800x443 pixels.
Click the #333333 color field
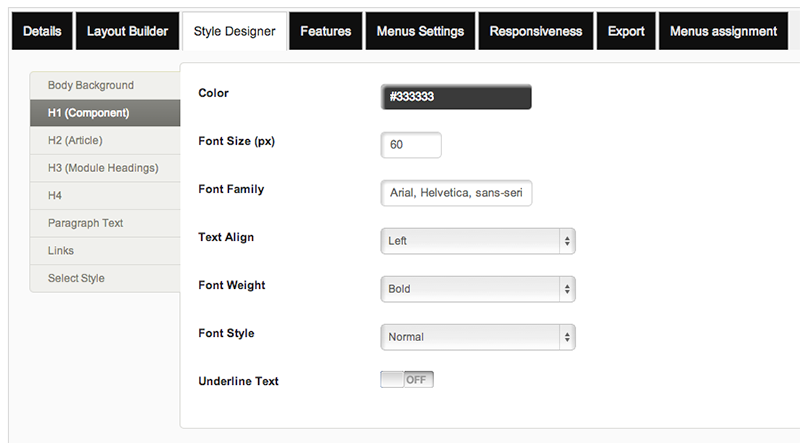tap(456, 97)
